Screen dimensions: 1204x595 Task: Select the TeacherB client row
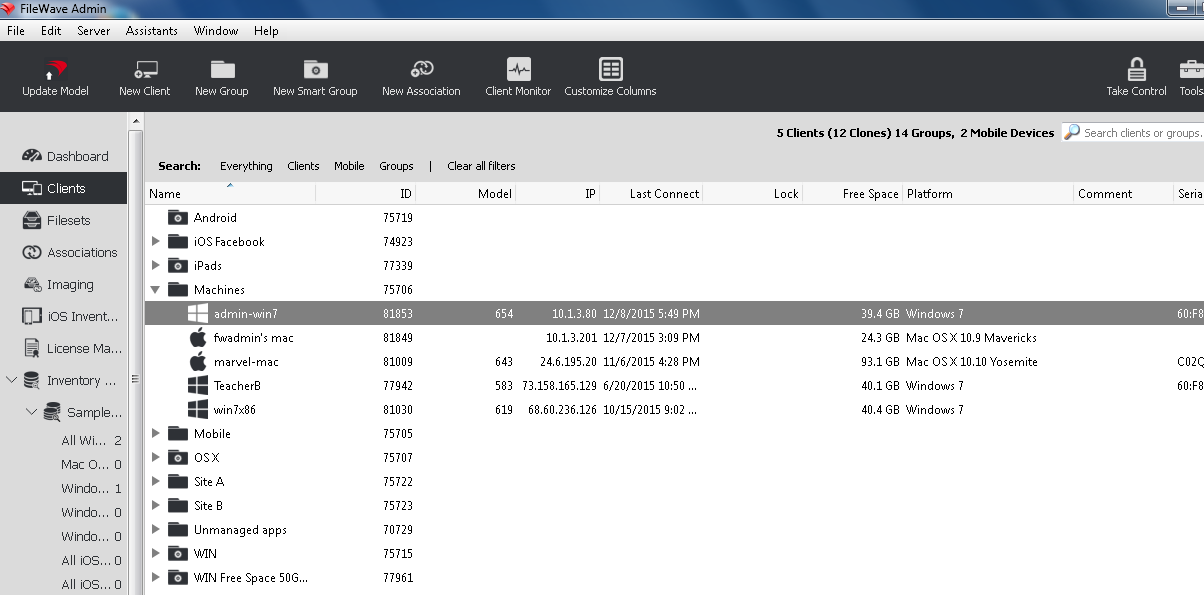pyautogui.click(x=674, y=385)
